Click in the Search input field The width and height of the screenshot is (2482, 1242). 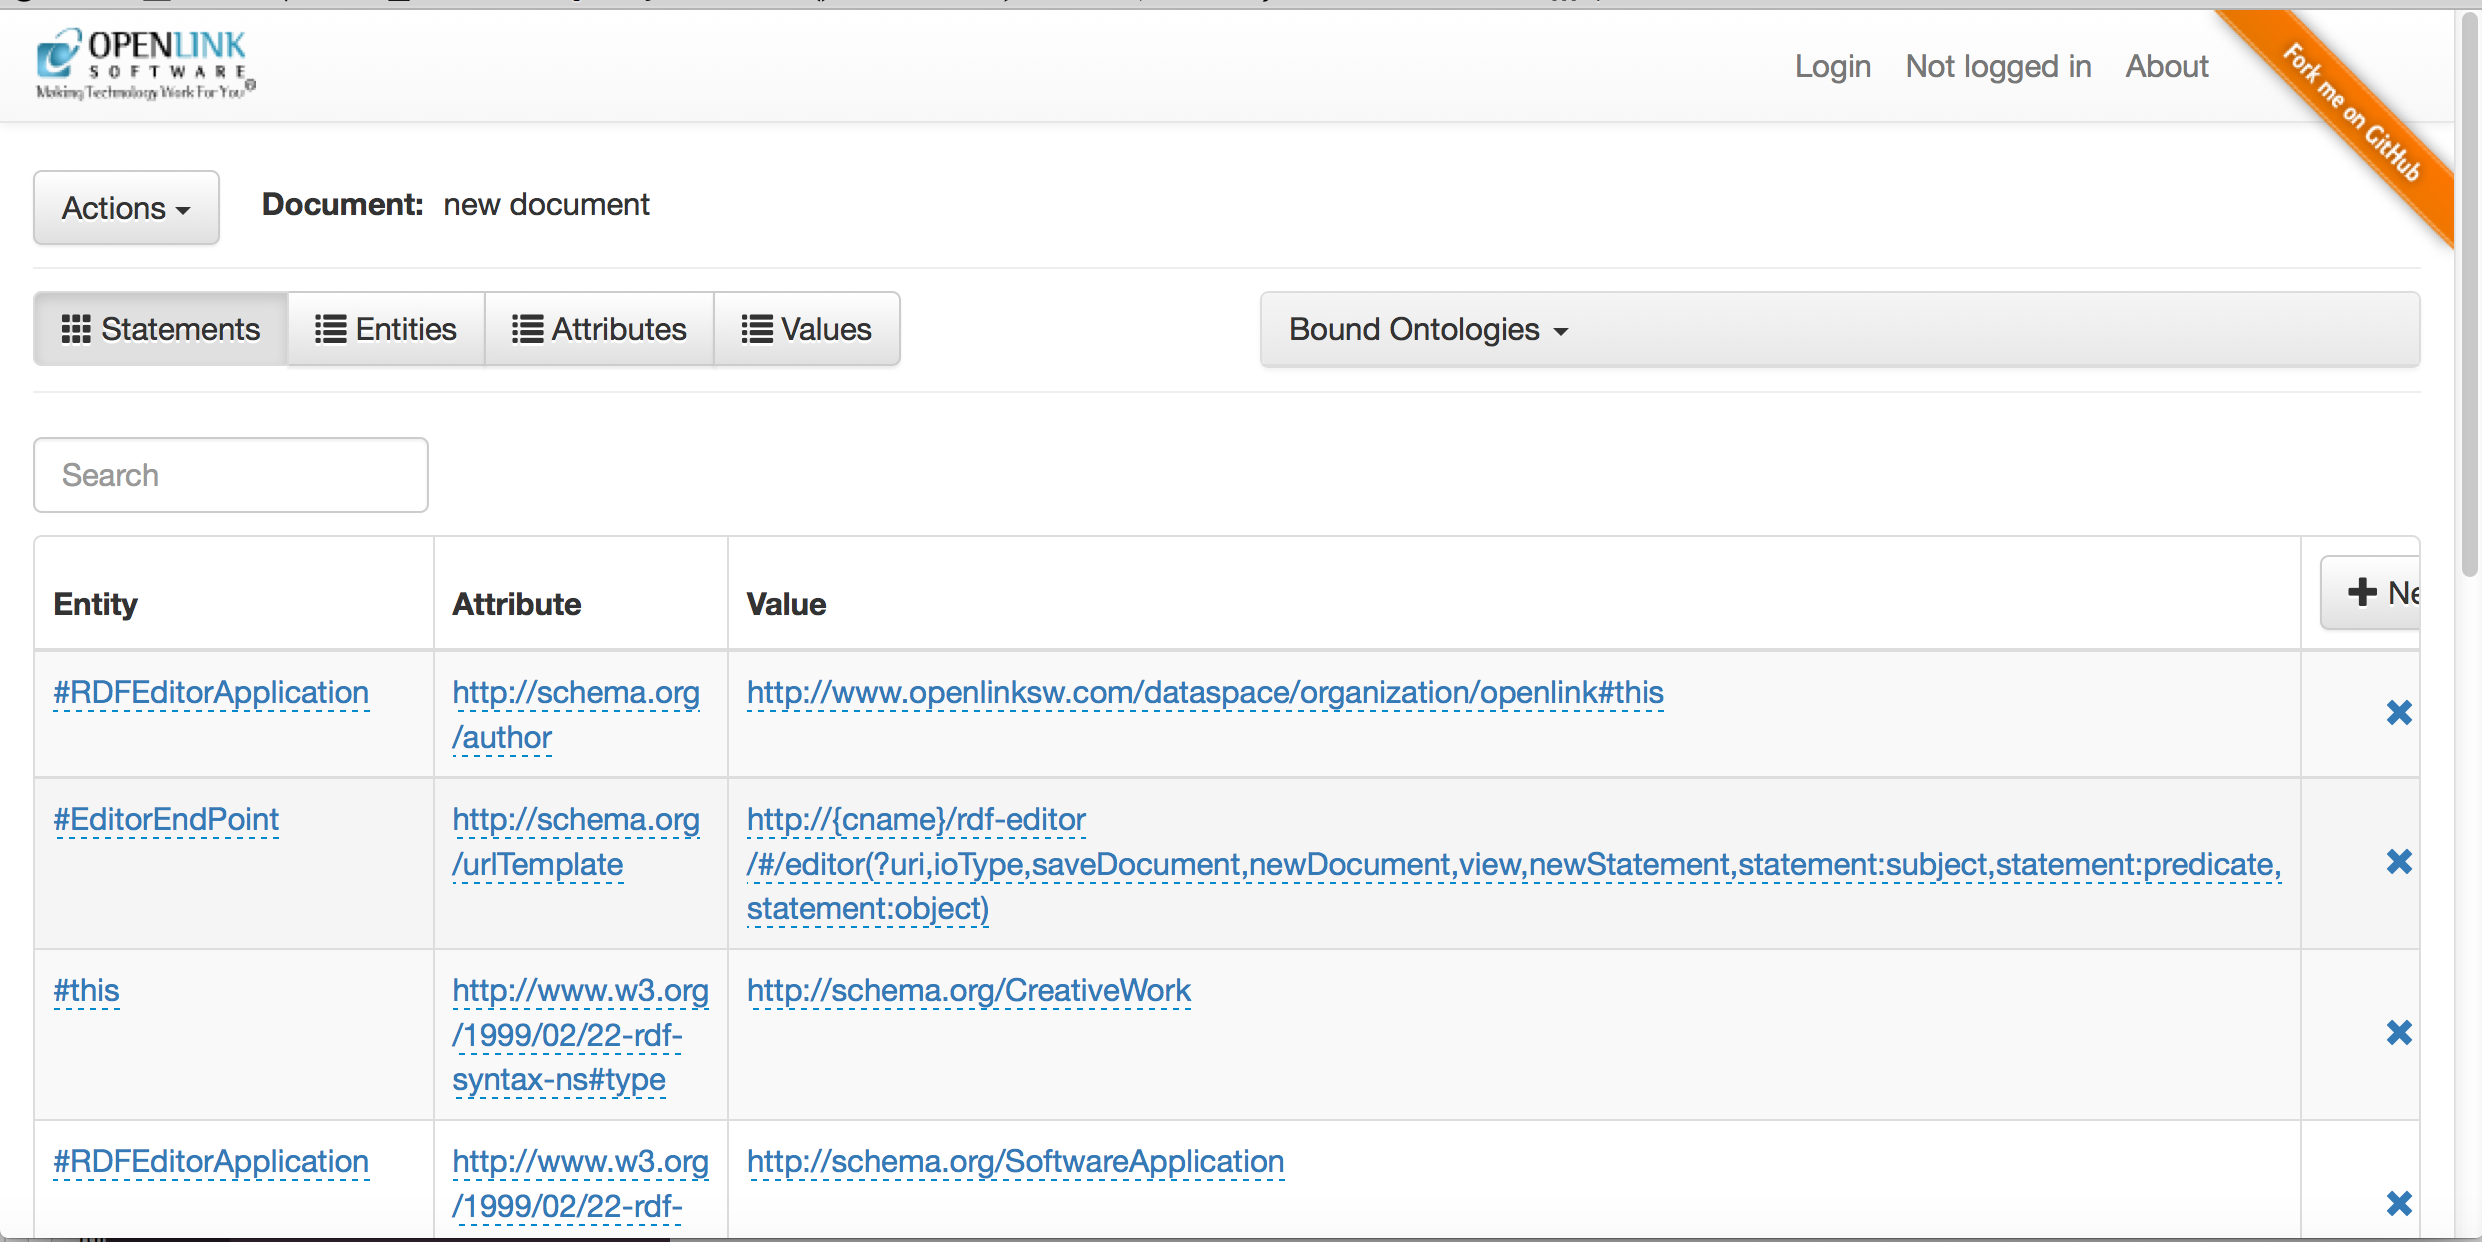pyautogui.click(x=231, y=475)
